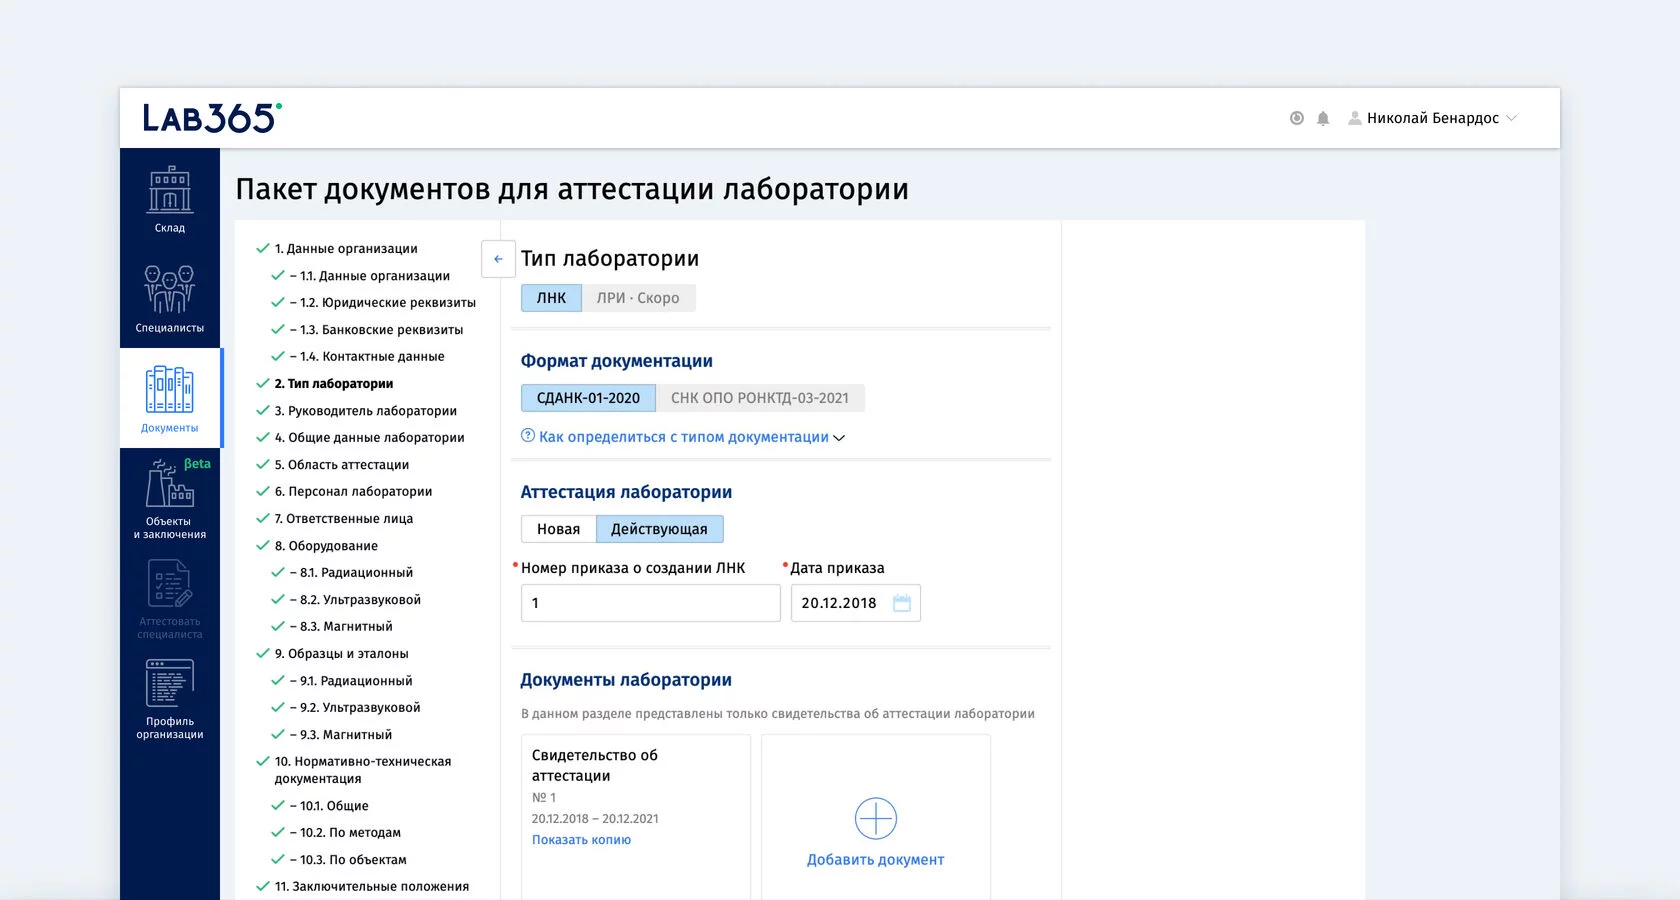Go to 3. Руководитель лаборатории
The height and width of the screenshot is (900, 1680).
pyautogui.click(x=366, y=411)
